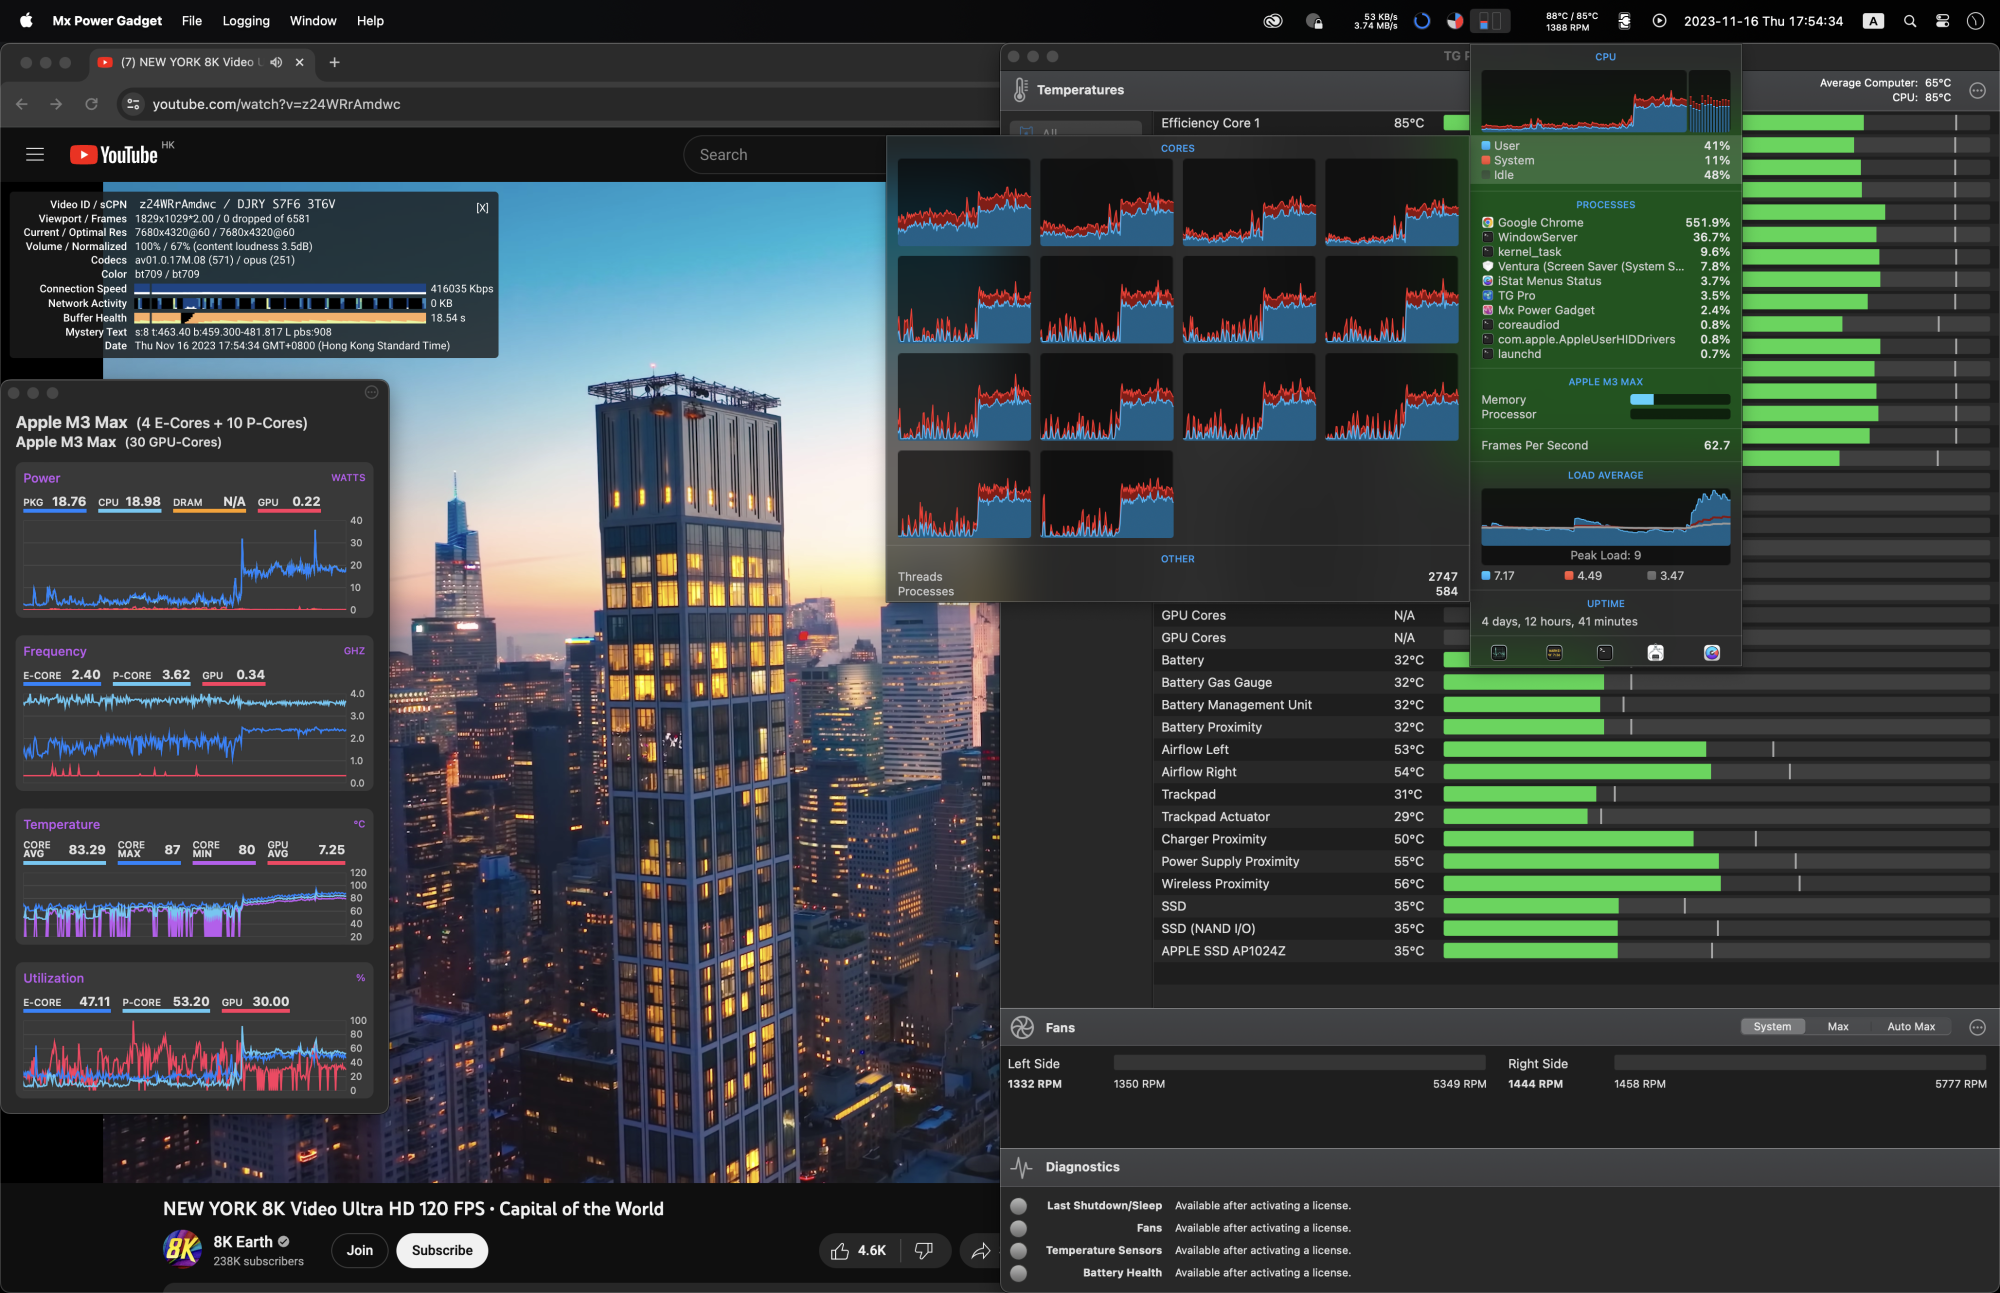
Task: Open Activity Monitor from iStat CPU panel
Action: click(x=1499, y=653)
